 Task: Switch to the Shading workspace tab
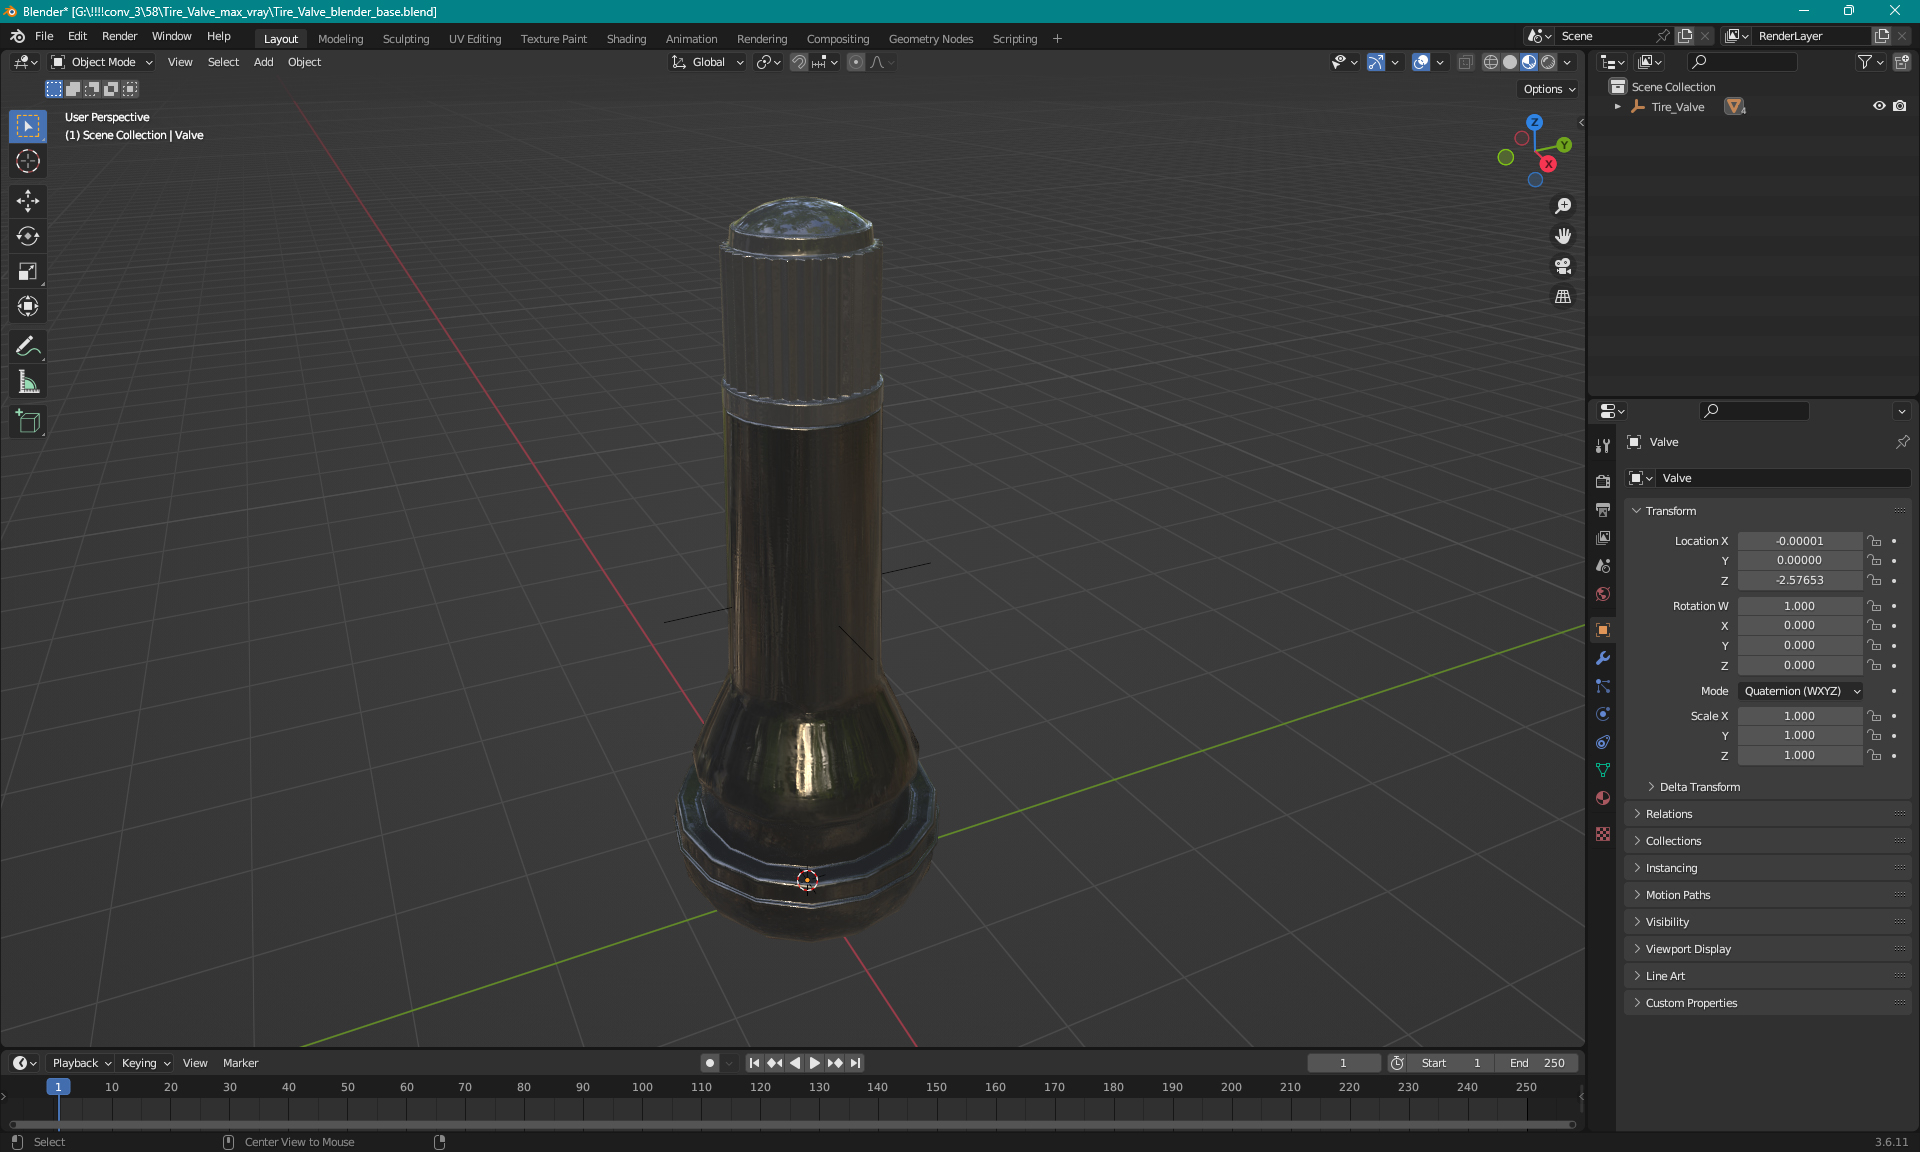coord(626,39)
